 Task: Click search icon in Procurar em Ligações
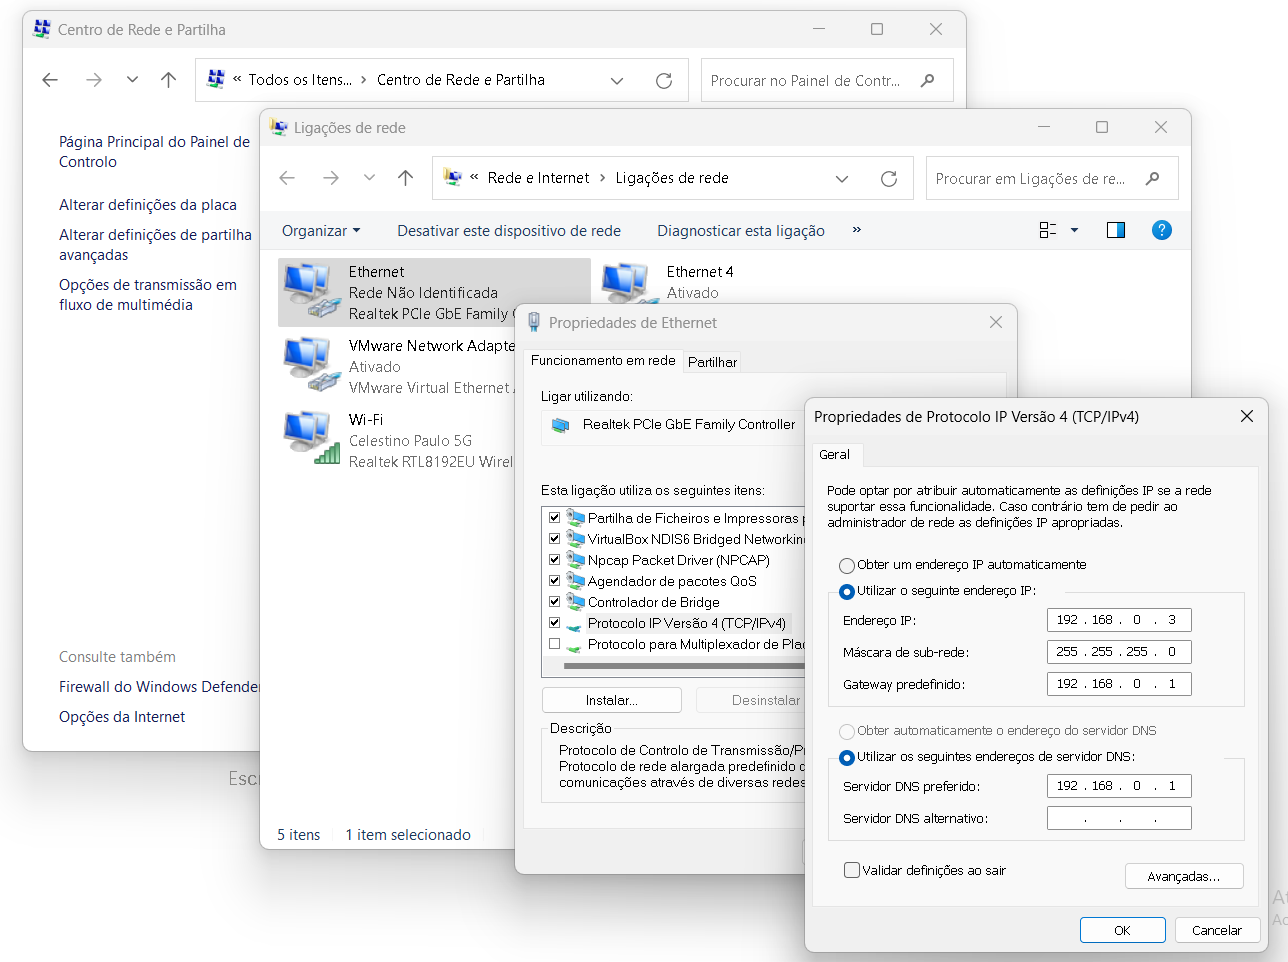[x=1152, y=178]
